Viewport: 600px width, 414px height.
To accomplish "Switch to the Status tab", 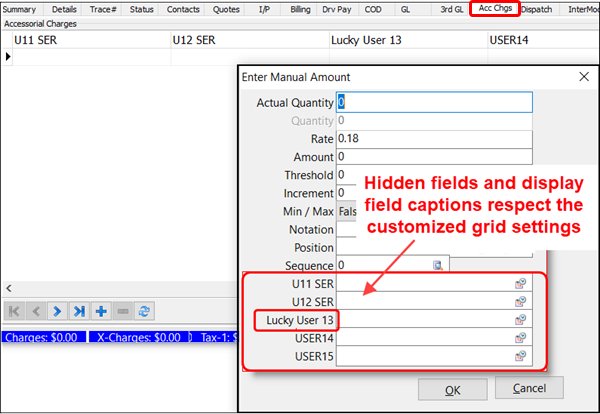I will coord(141,9).
